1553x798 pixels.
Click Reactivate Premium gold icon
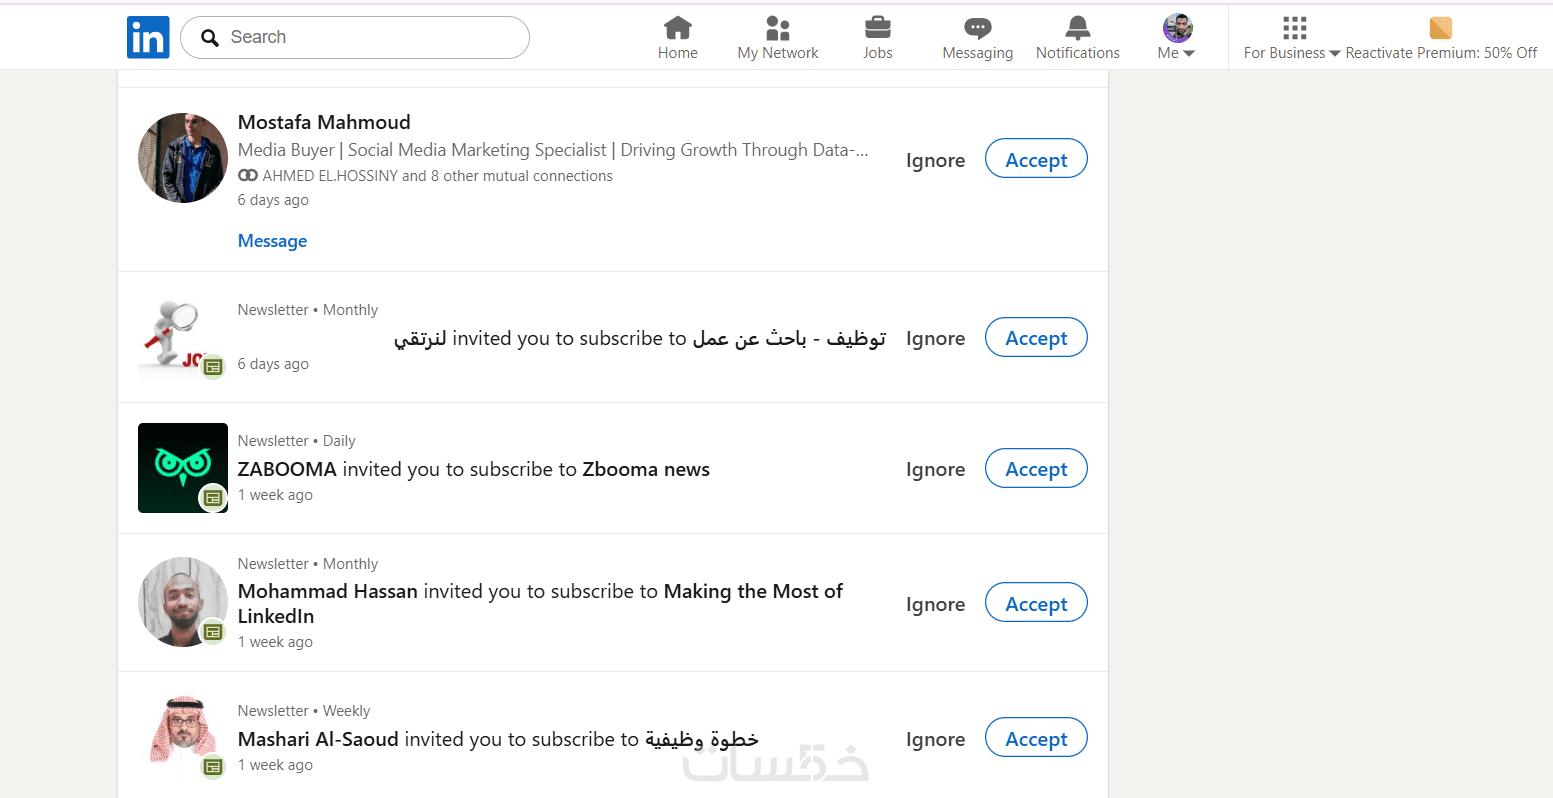[1440, 28]
